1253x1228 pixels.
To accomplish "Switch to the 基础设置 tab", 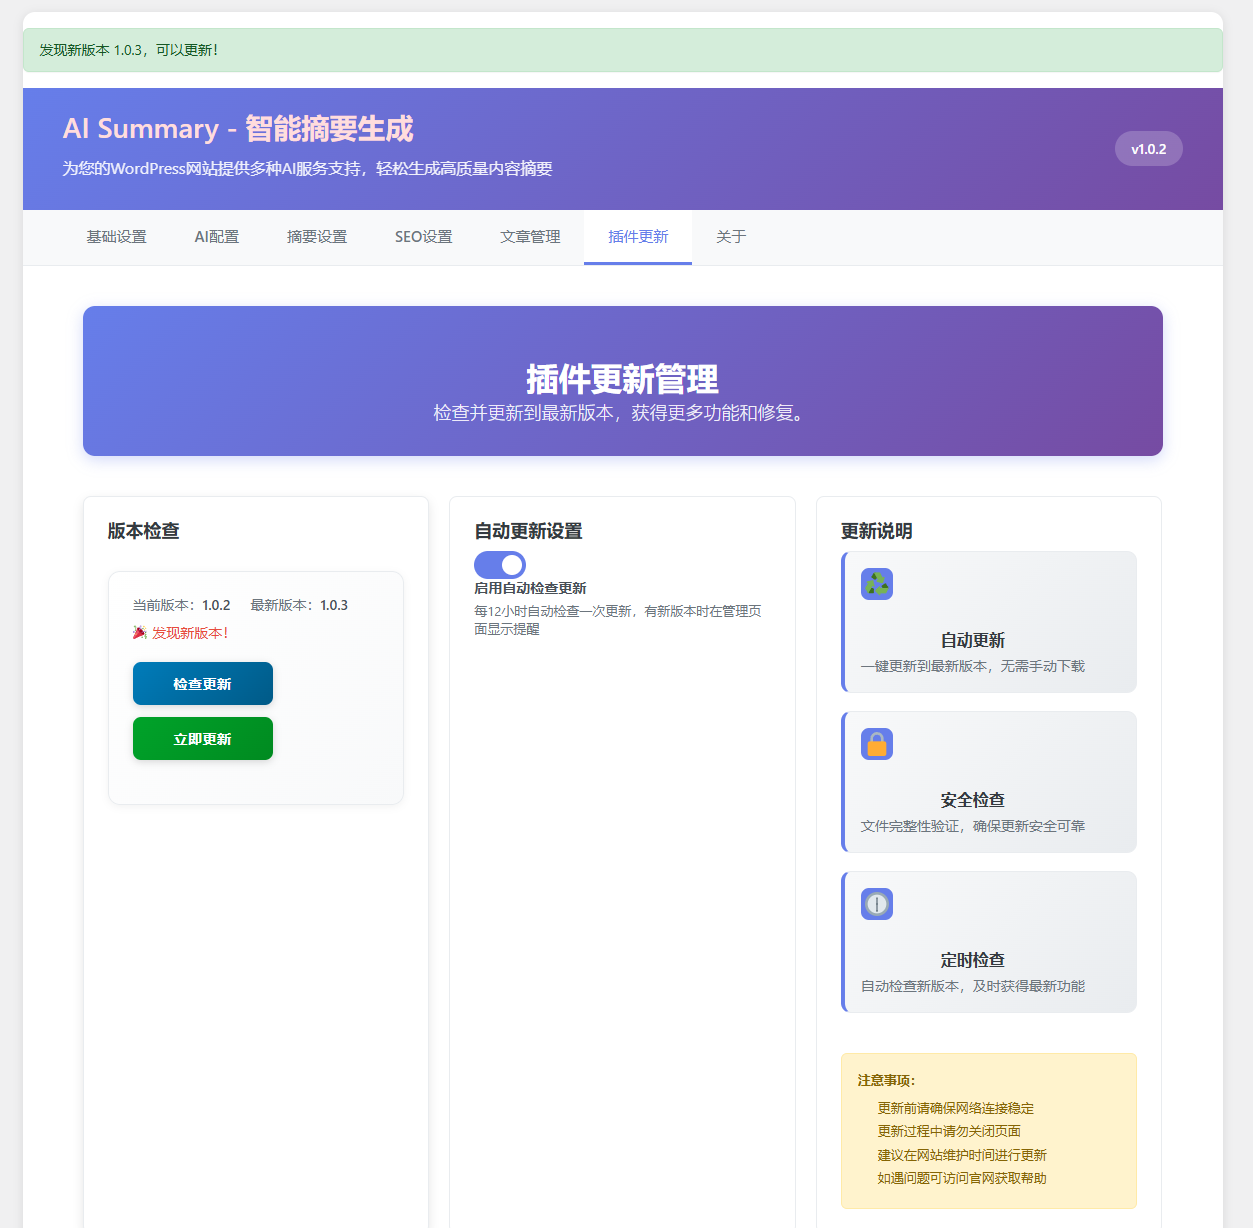I will pyautogui.click(x=115, y=237).
